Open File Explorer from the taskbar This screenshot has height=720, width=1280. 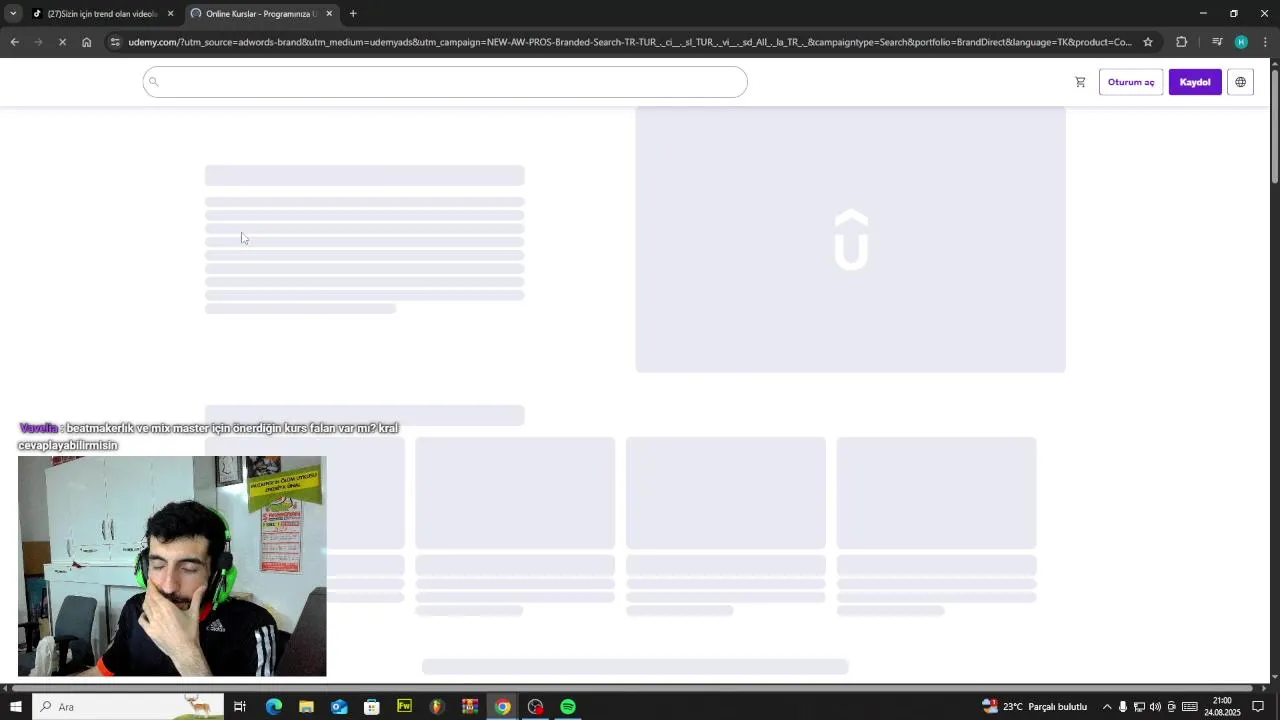(x=306, y=707)
